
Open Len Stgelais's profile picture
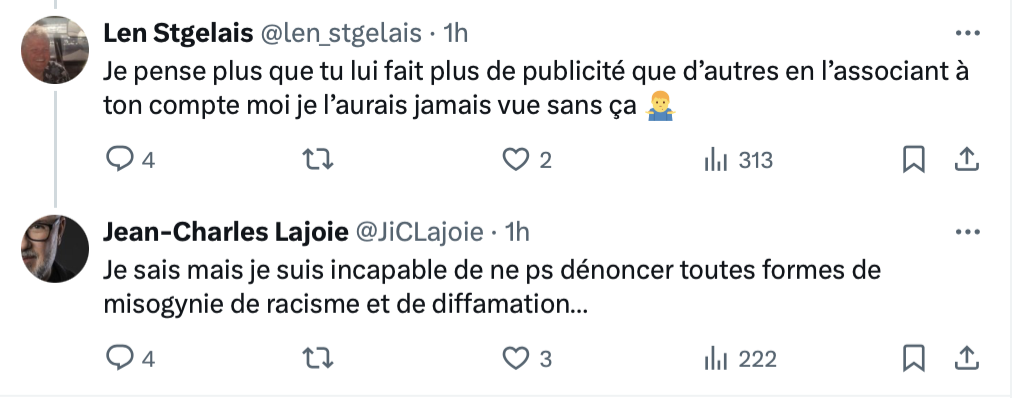point(55,50)
